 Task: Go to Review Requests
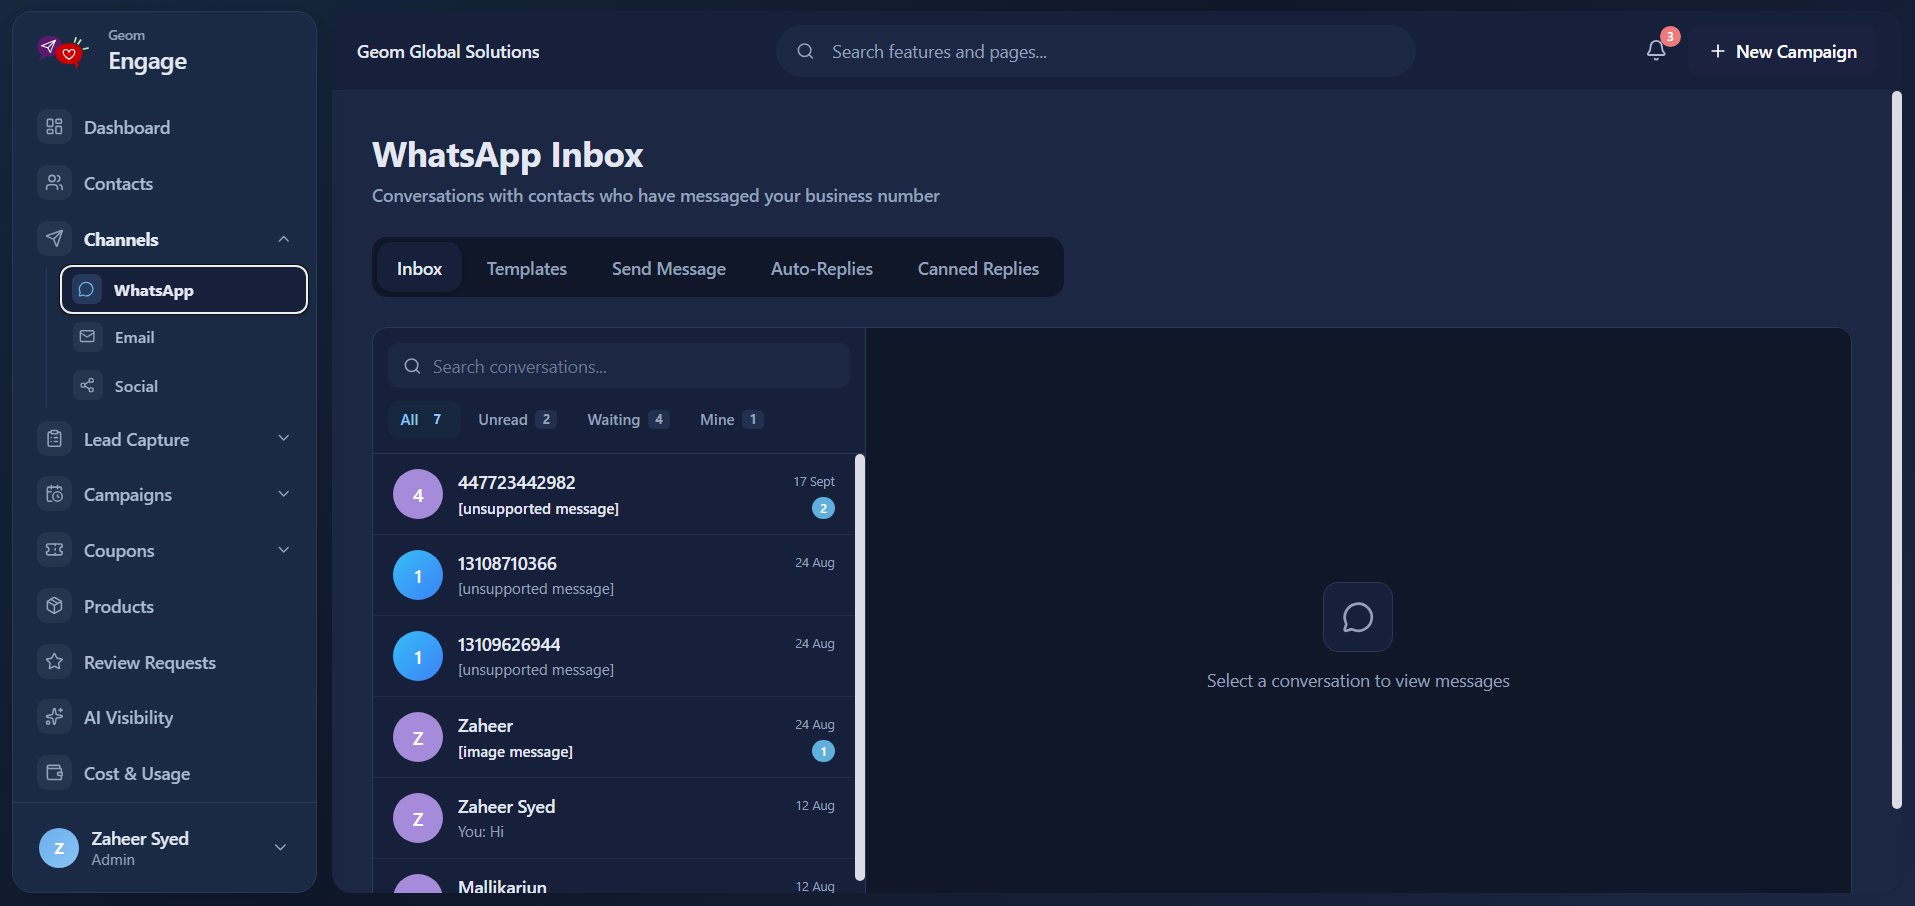point(164,662)
